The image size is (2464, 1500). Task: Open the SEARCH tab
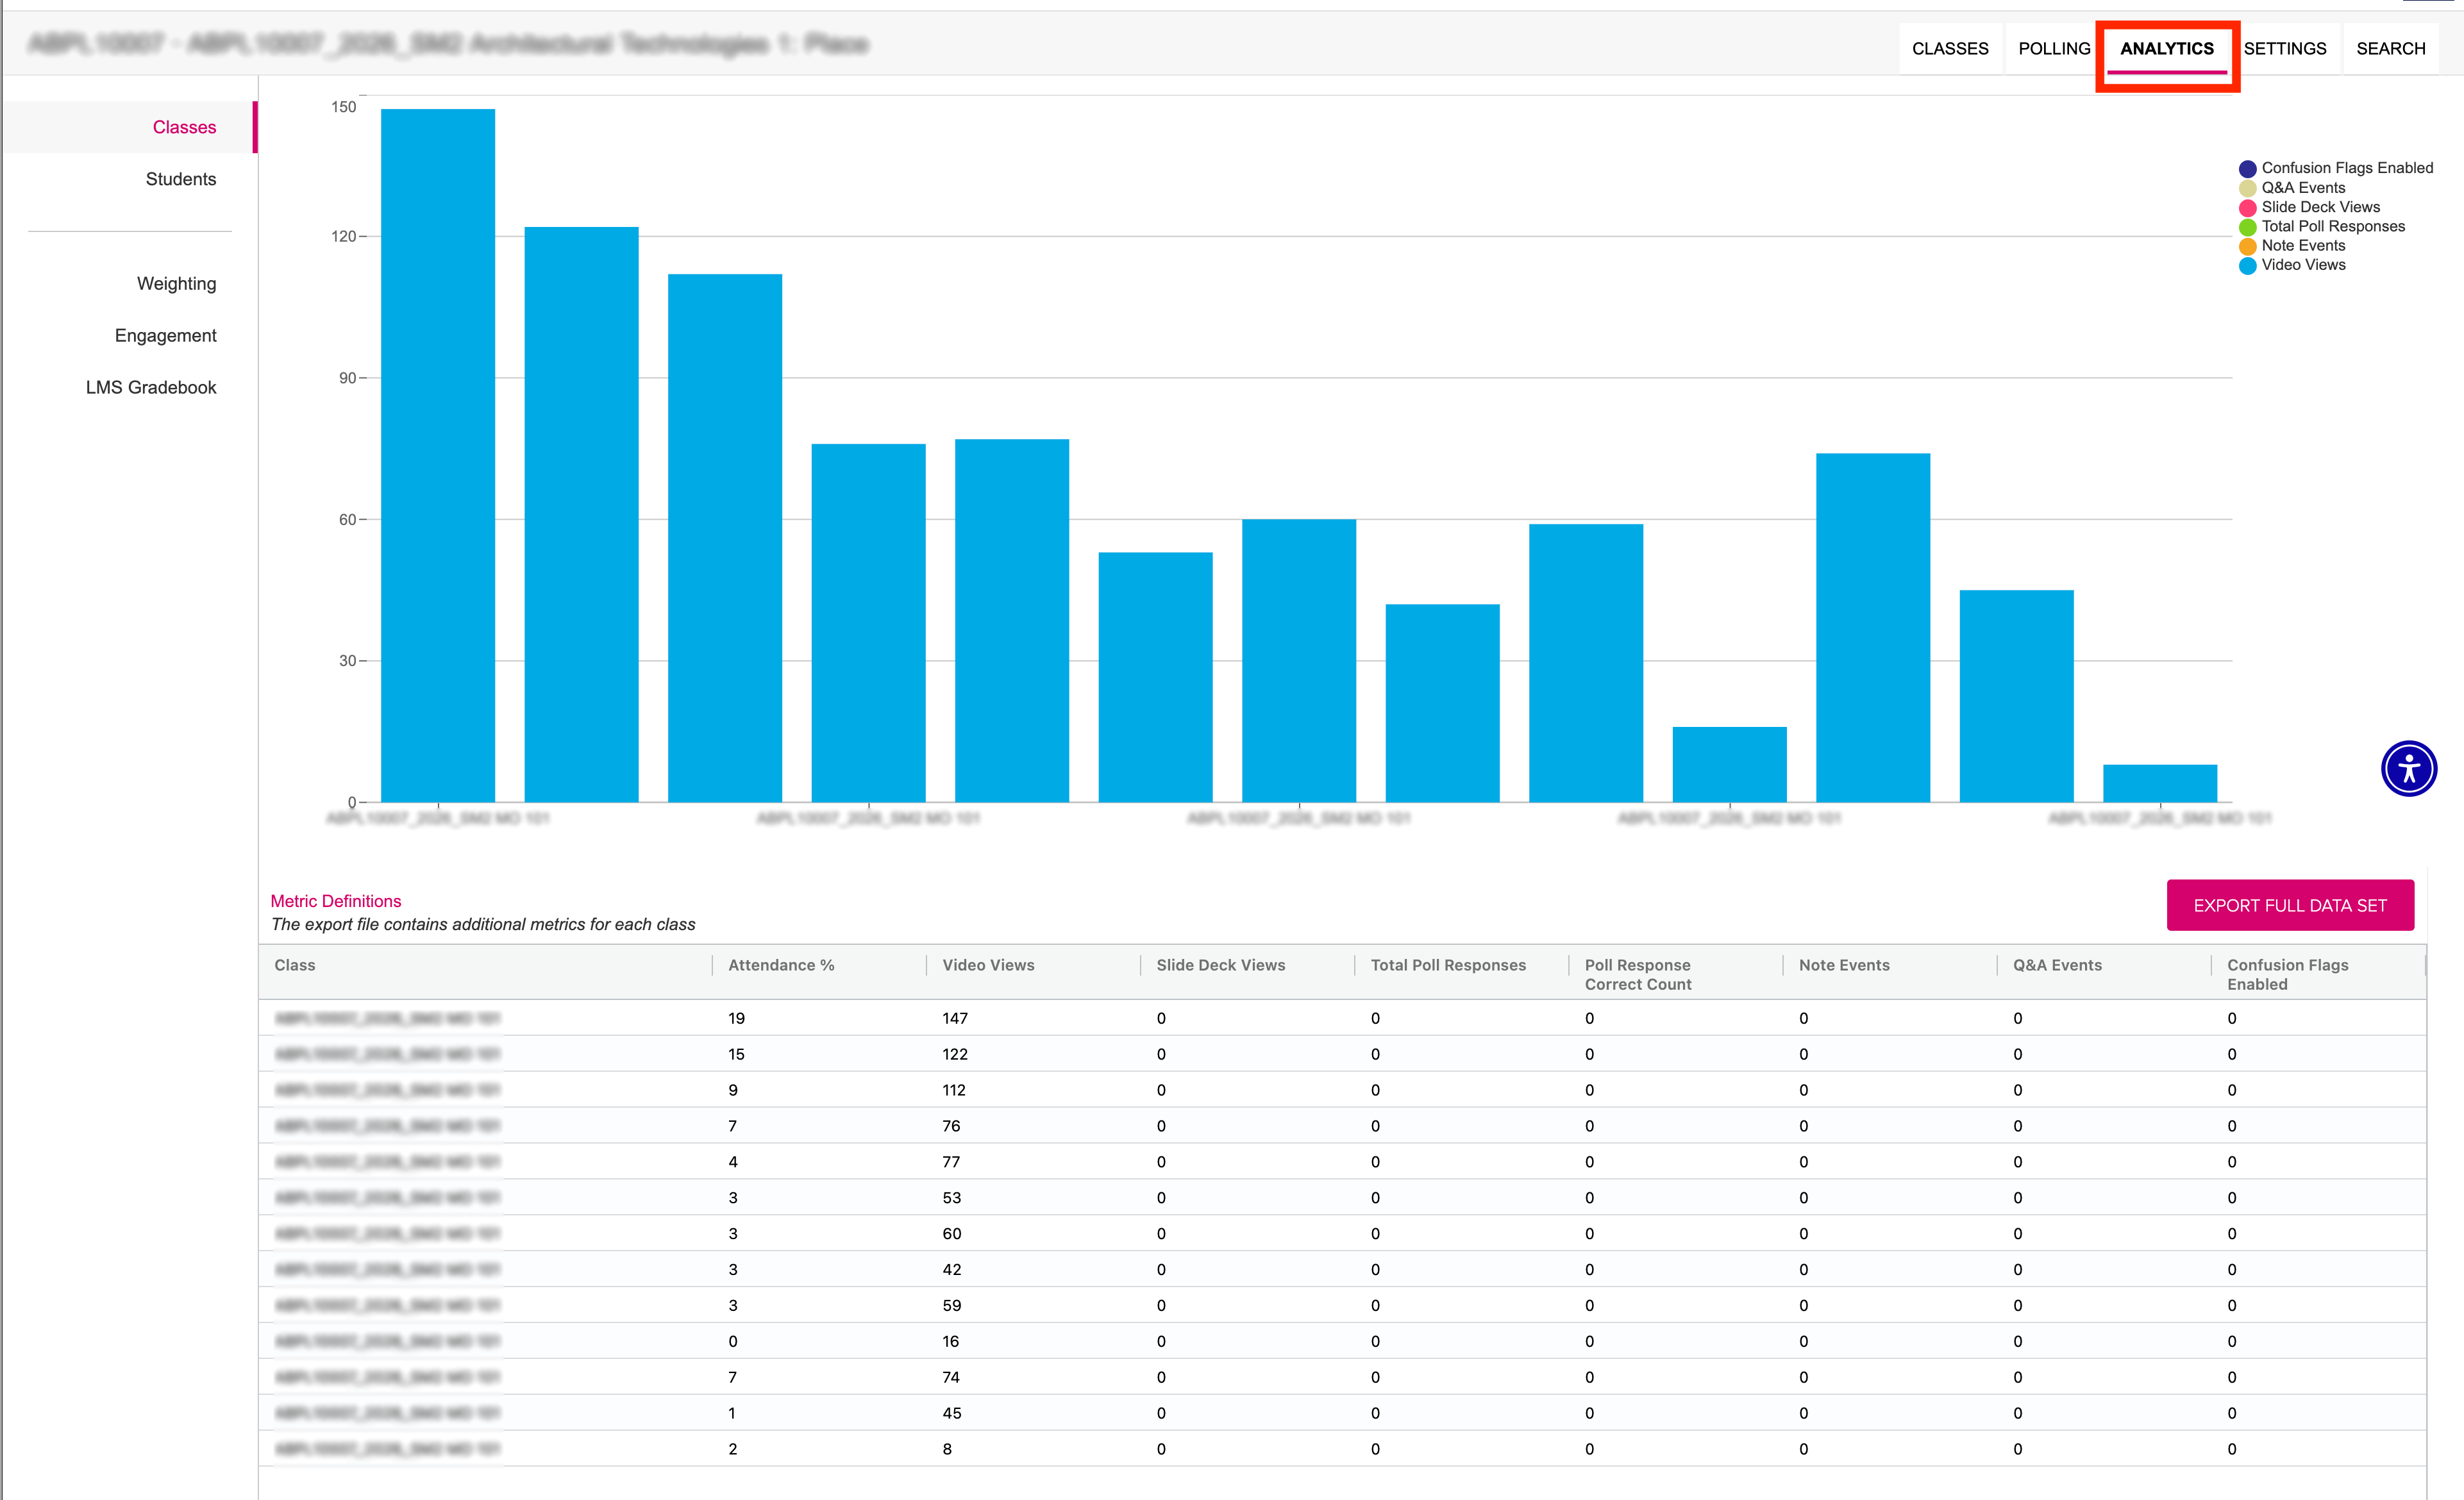2390,48
